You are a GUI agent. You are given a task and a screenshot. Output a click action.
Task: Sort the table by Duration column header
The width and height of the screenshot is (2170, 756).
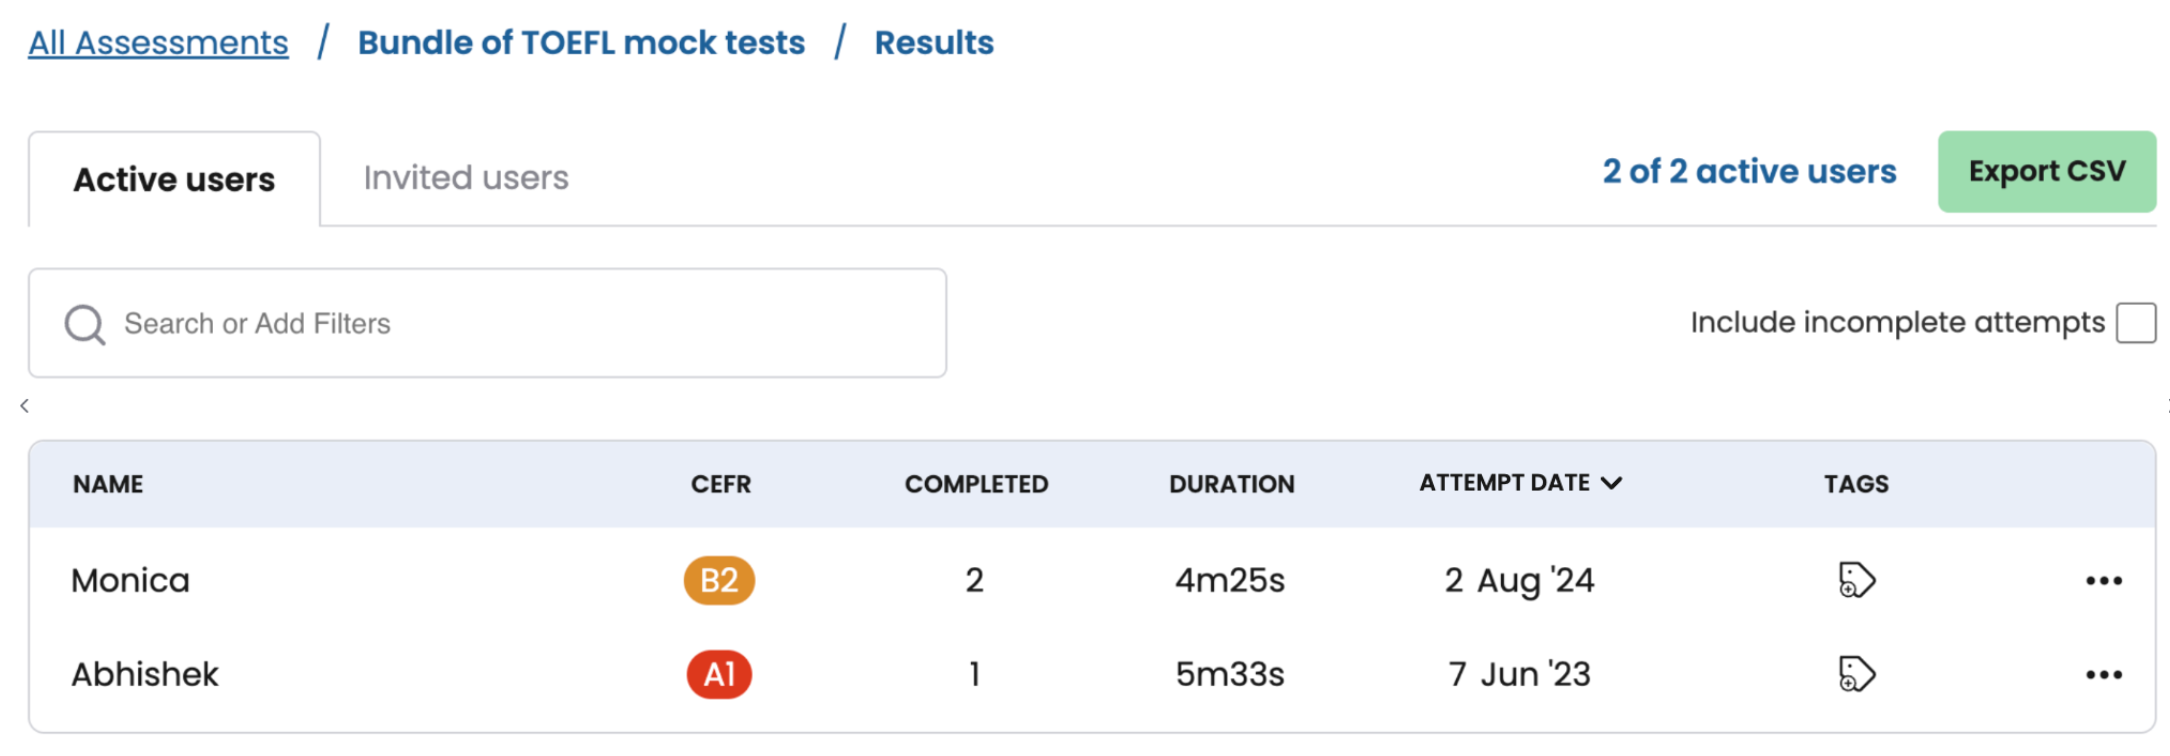point(1231,484)
